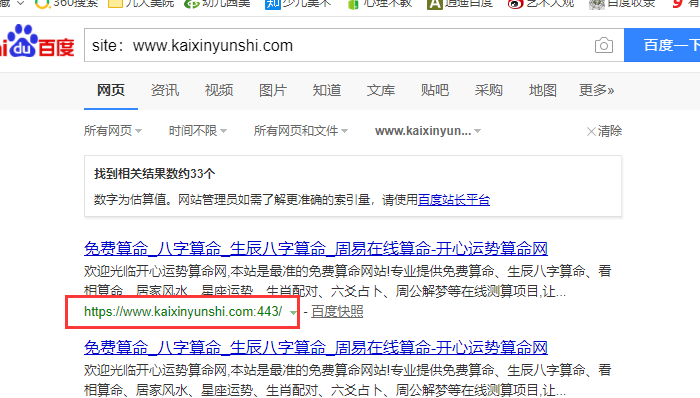Open the 百度快照 cached page link

[337, 311]
